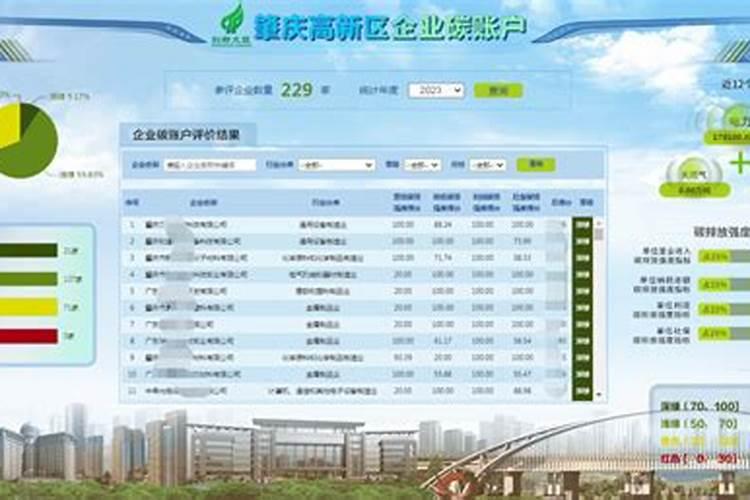
Task: Click the 企业名称 column header
Action: pyautogui.click(x=203, y=203)
